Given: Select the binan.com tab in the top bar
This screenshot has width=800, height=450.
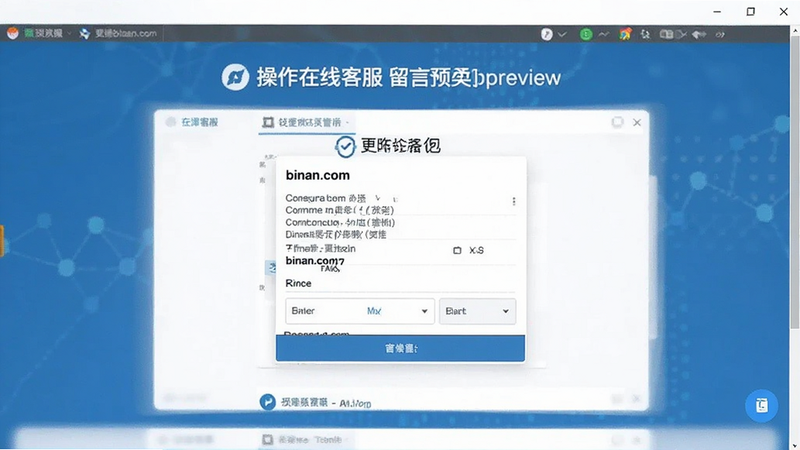Looking at the screenshot, I should click(126, 33).
